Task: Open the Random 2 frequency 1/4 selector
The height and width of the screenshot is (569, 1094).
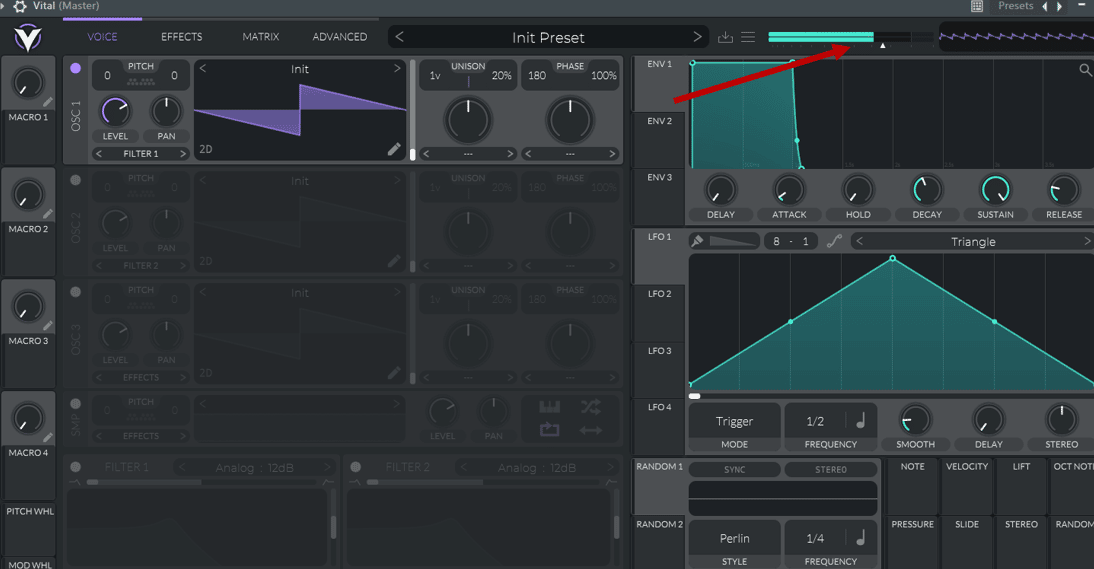Action: [x=815, y=538]
